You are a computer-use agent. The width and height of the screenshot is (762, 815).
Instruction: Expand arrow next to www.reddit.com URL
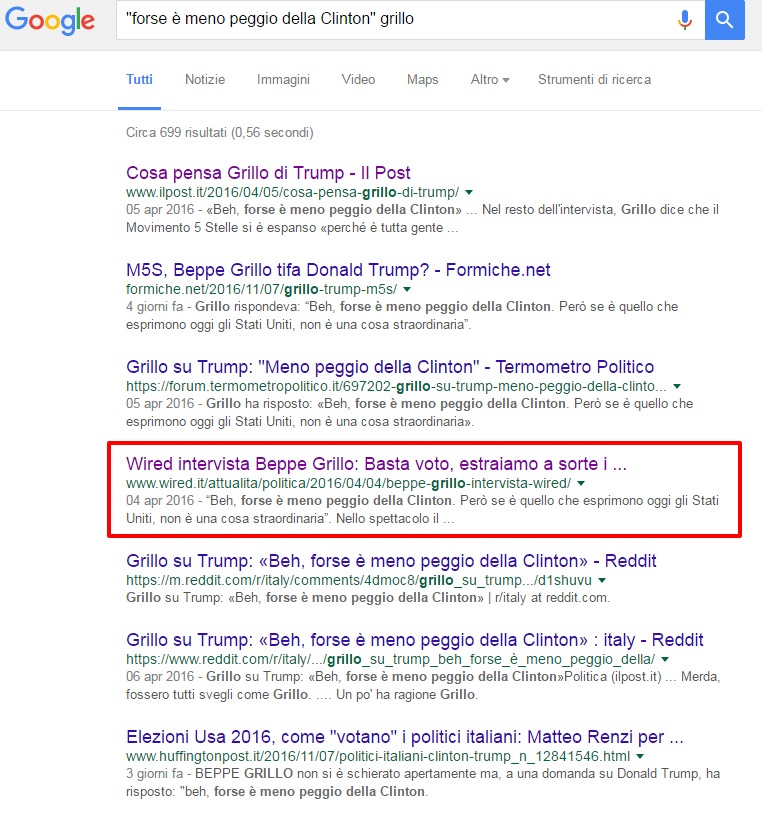[x=665, y=660]
